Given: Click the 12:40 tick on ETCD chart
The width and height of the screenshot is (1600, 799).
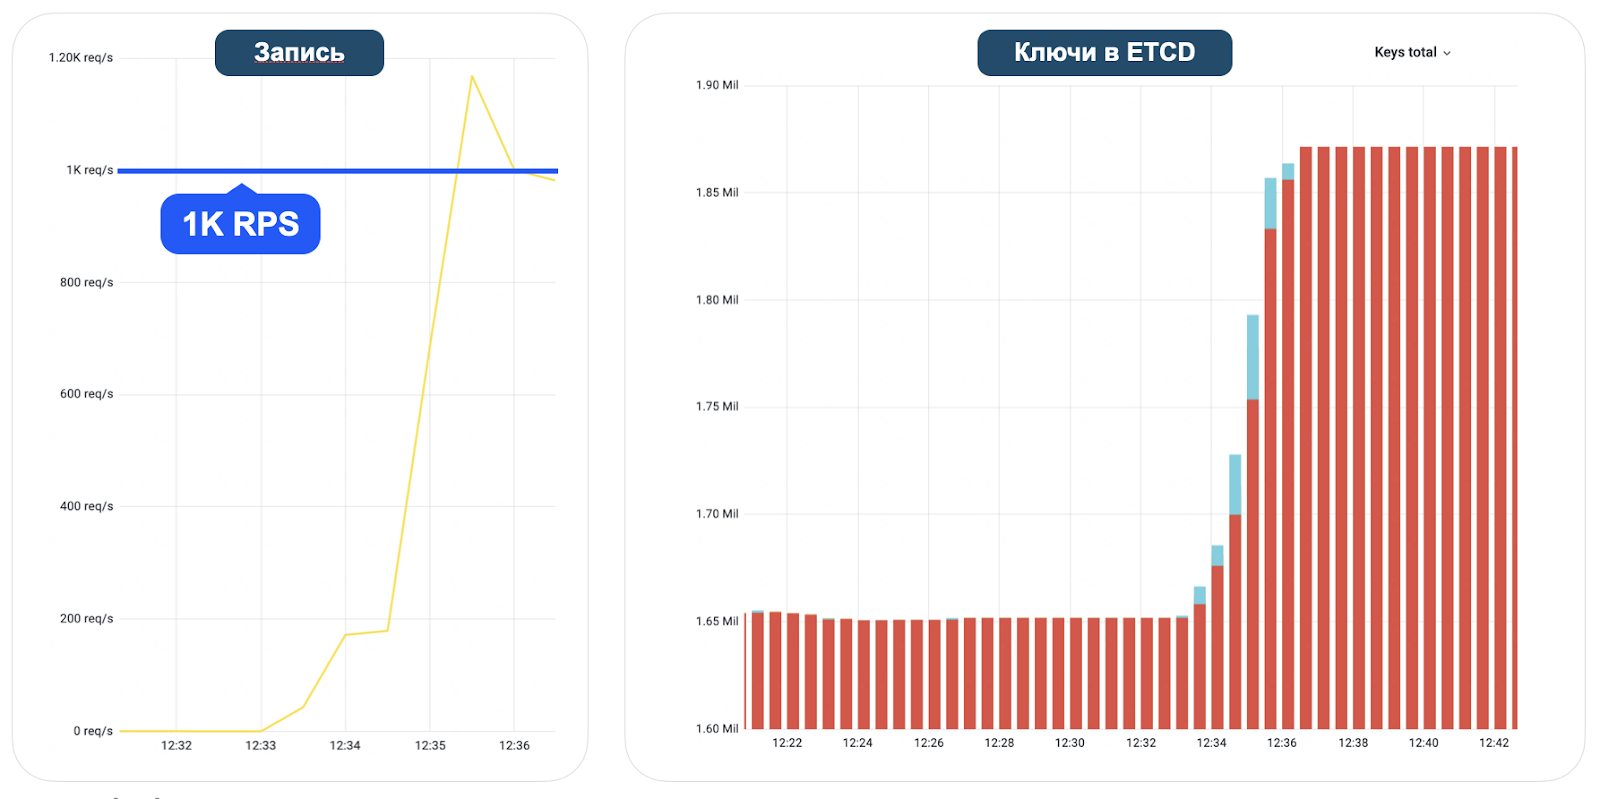Looking at the screenshot, I should point(1423,743).
